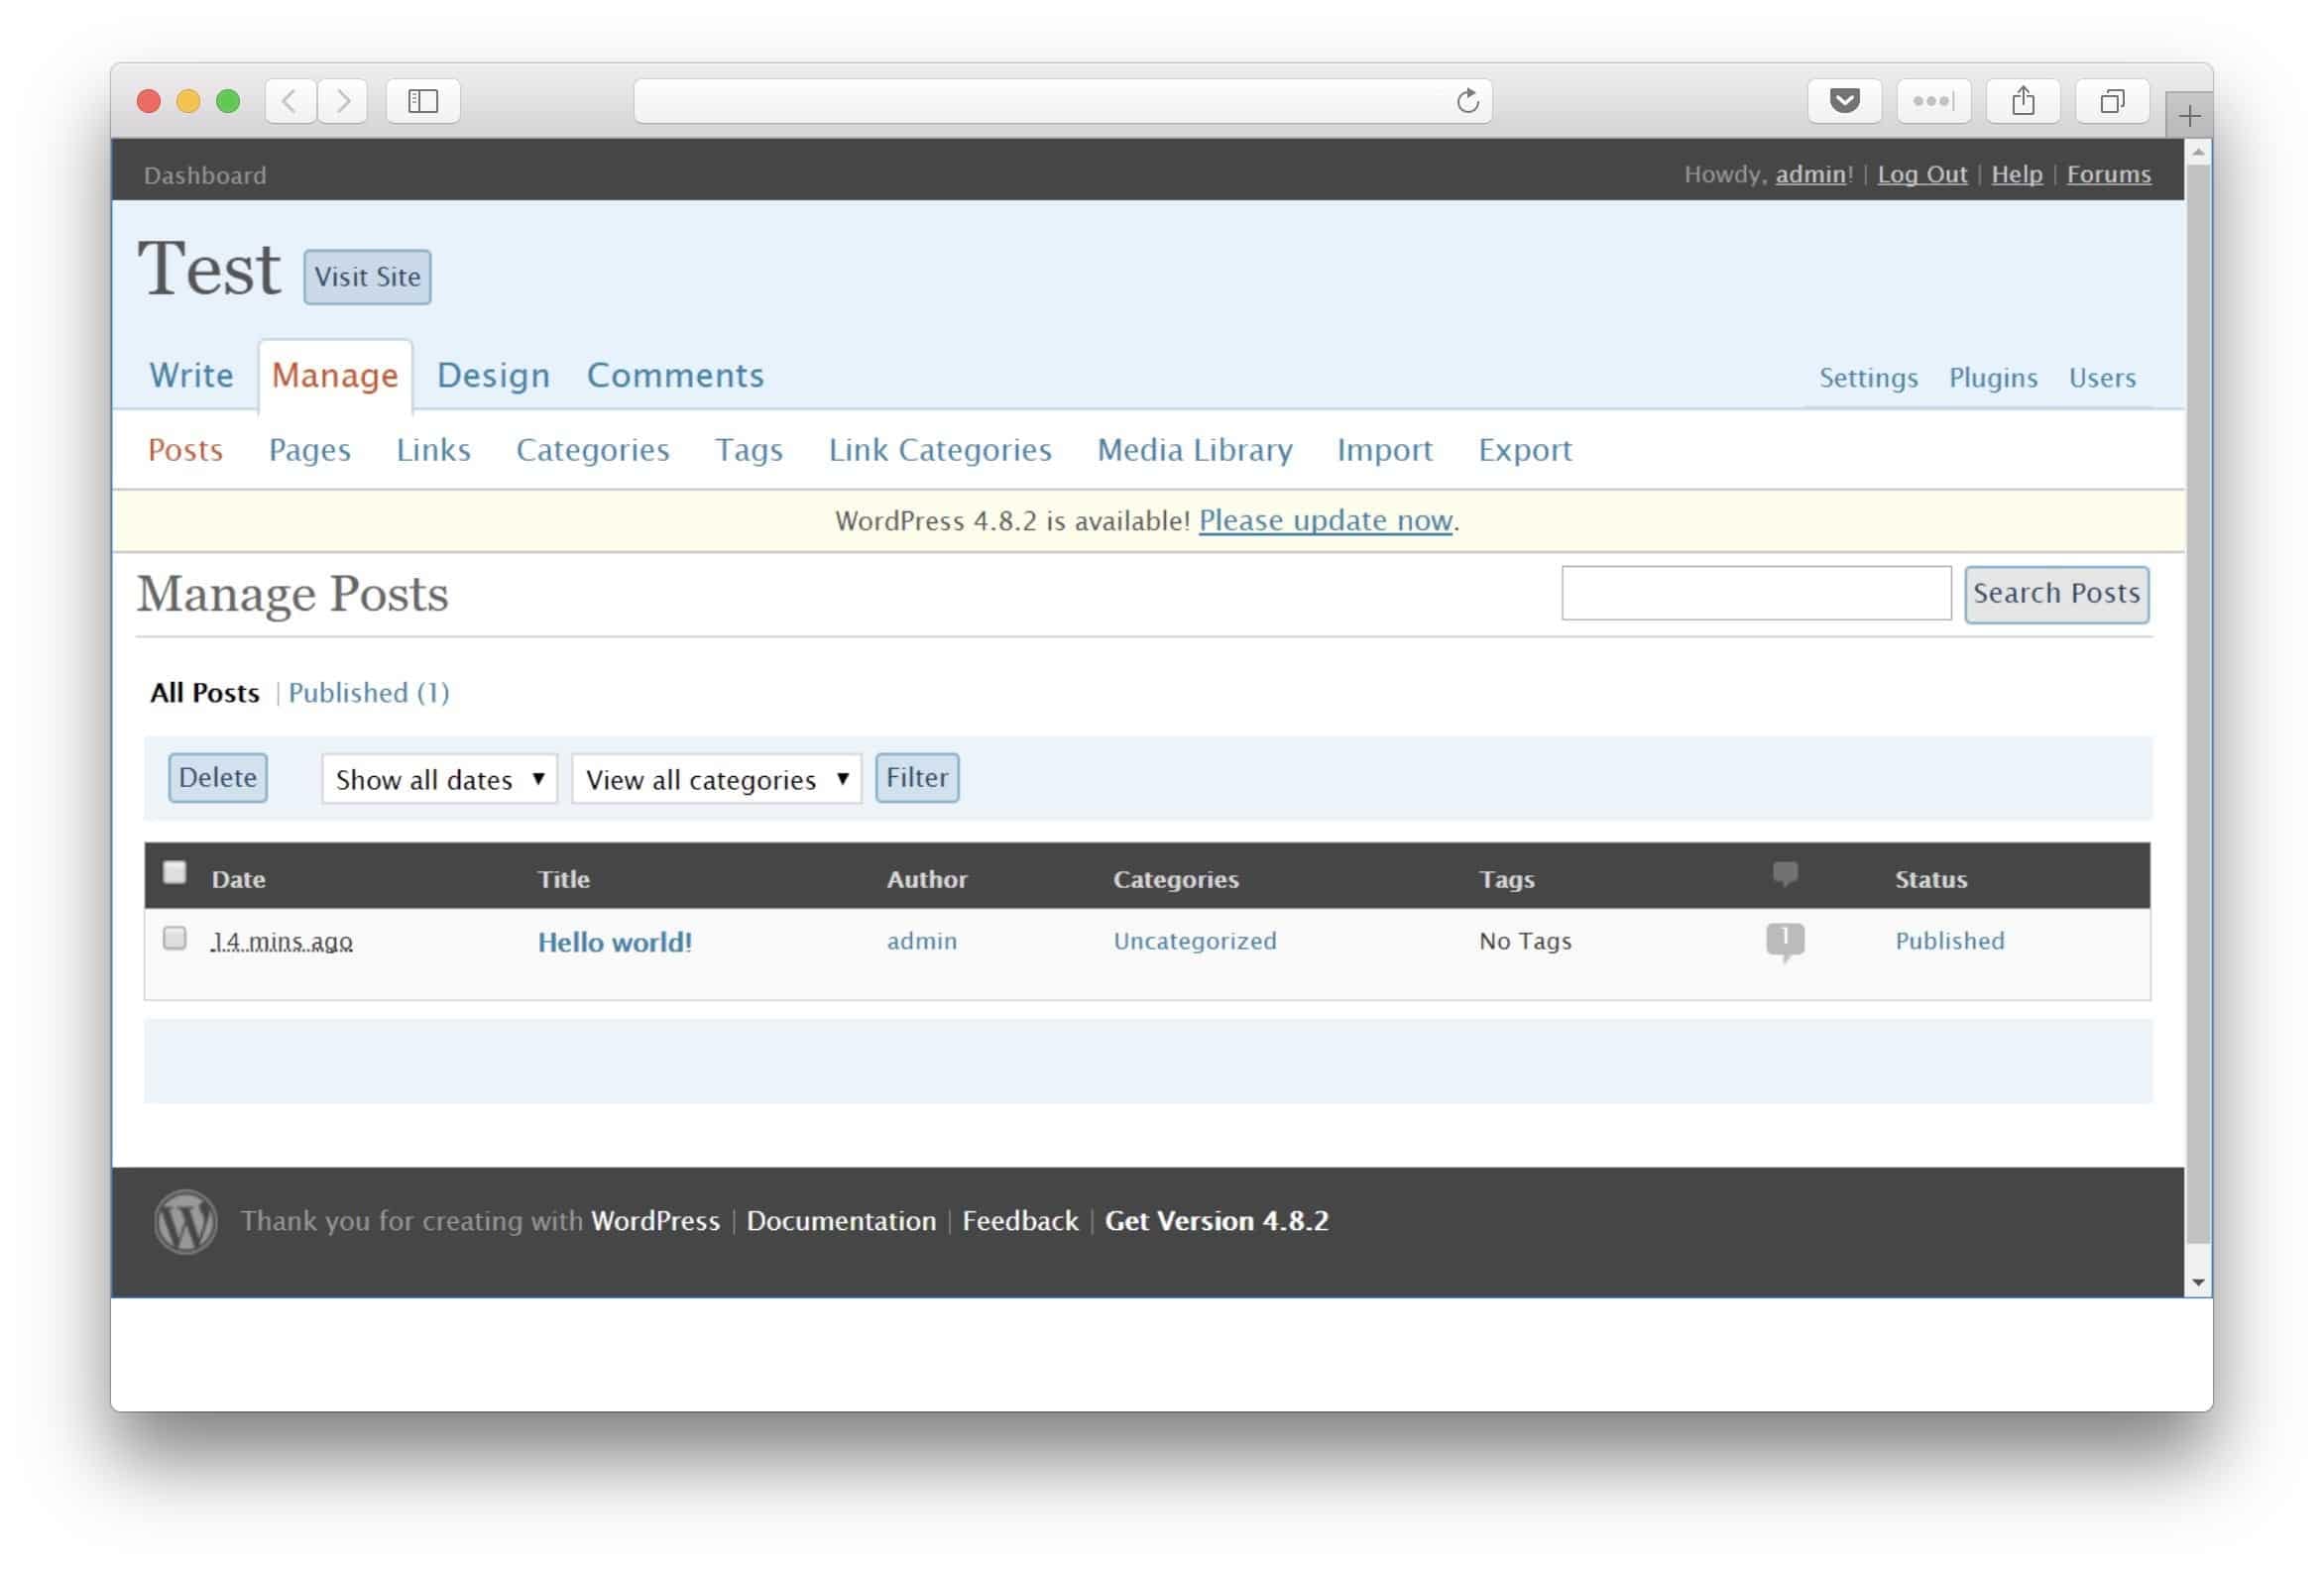Switch to the Design tab
This screenshot has width=2324, height=1570.
click(x=493, y=375)
